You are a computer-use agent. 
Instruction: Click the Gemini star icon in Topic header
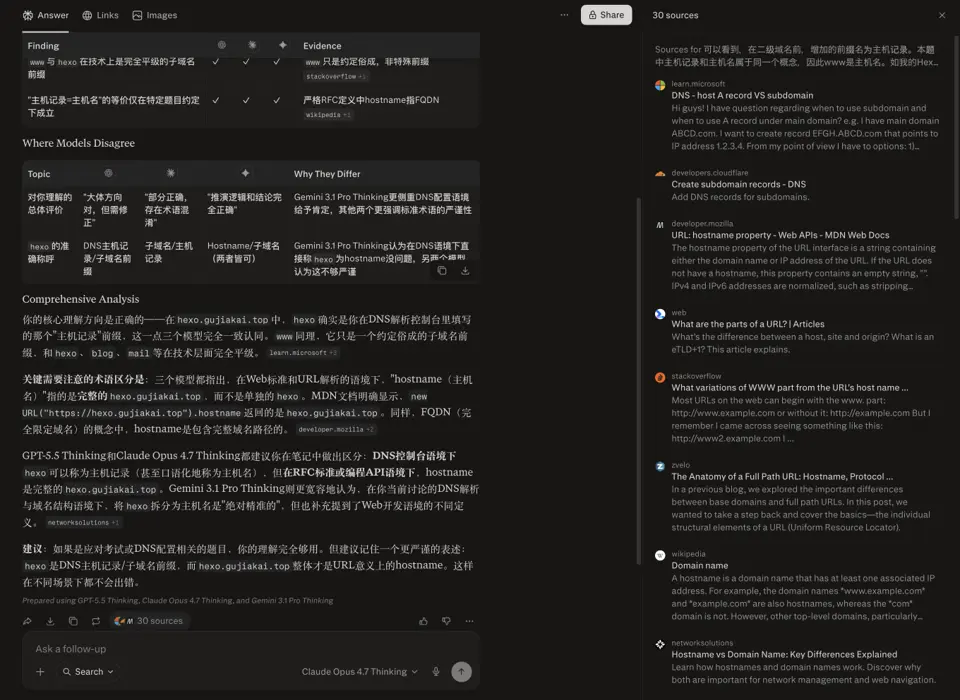coord(245,173)
